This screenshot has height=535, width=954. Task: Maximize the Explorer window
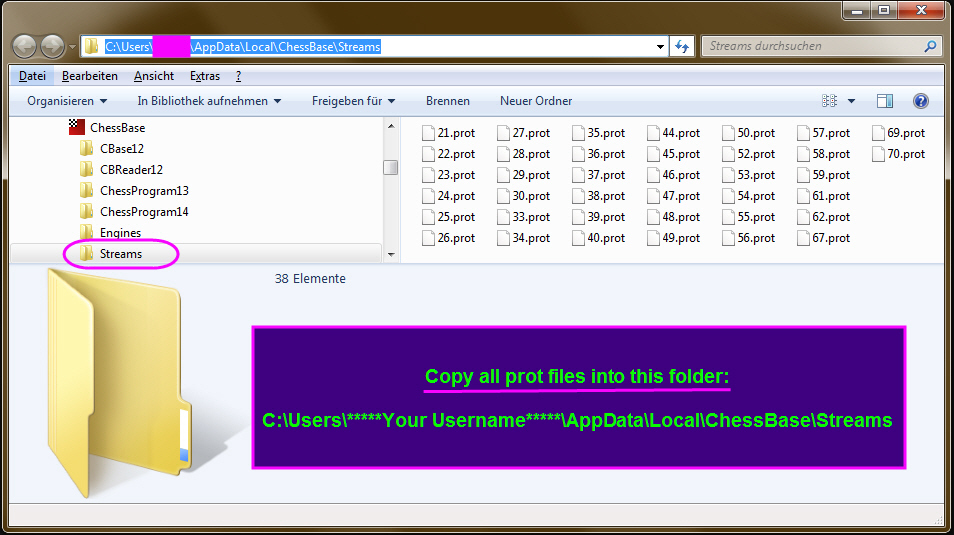[885, 10]
